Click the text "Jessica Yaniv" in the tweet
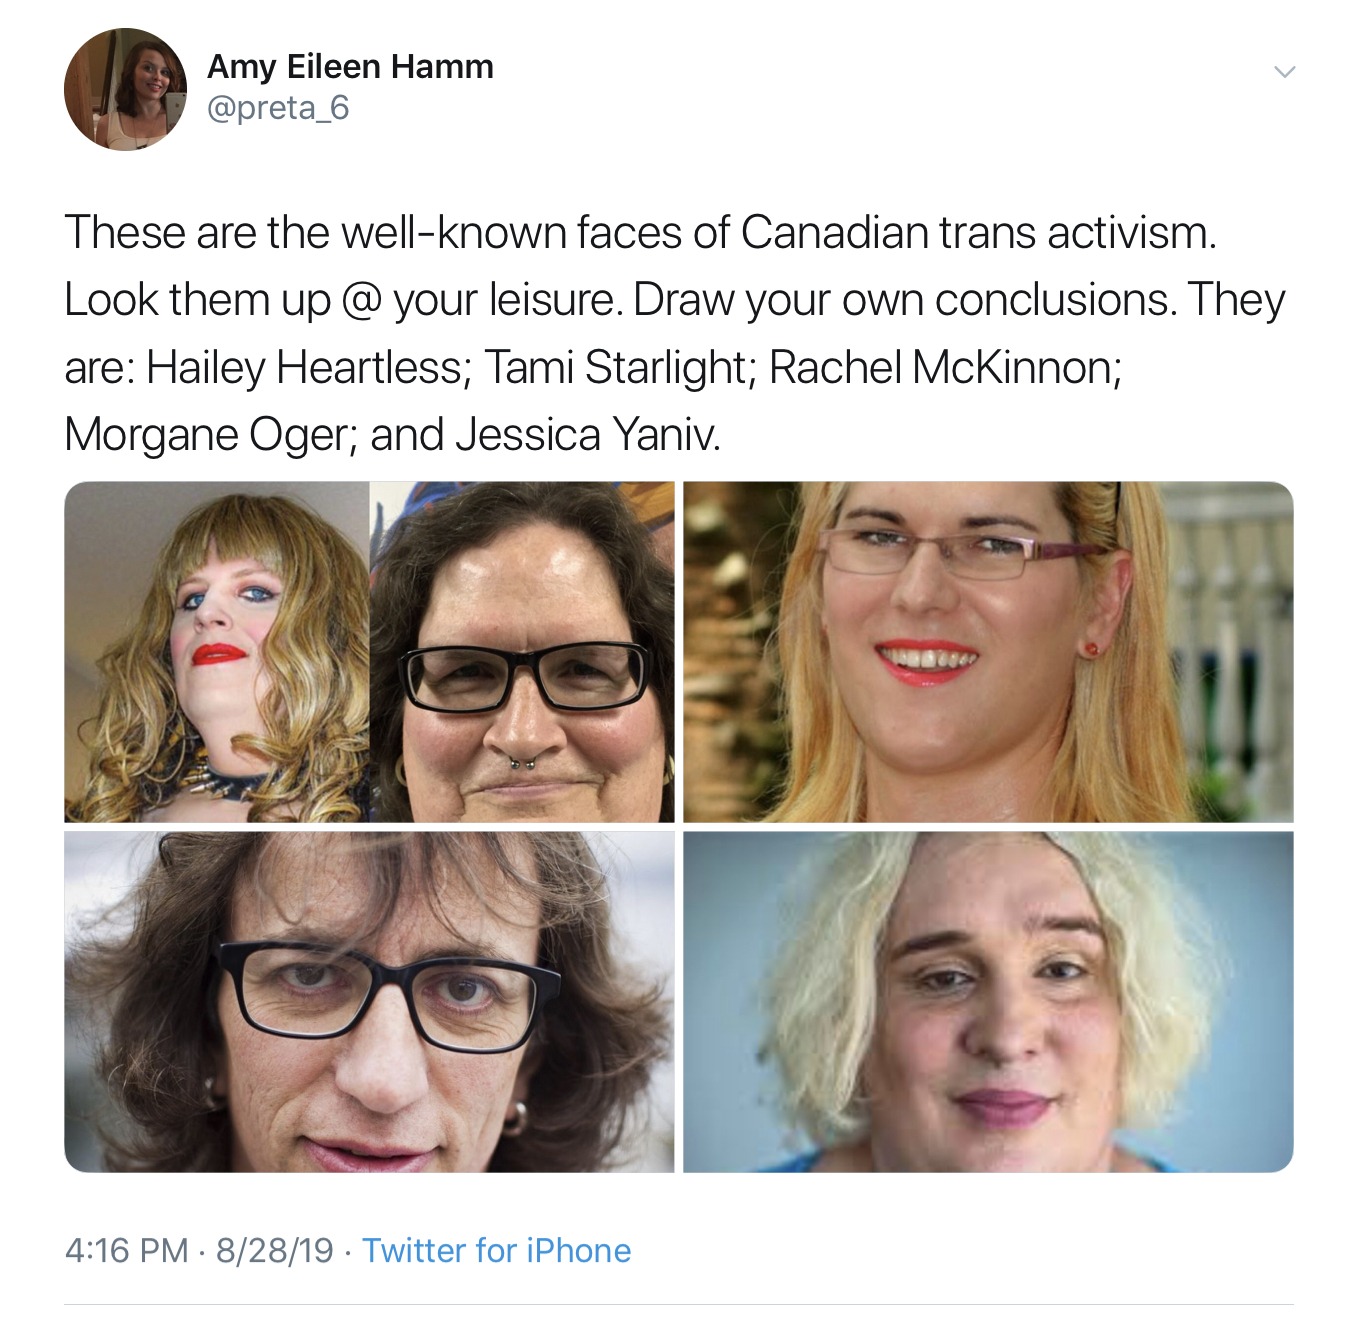The width and height of the screenshot is (1356, 1317). (585, 435)
